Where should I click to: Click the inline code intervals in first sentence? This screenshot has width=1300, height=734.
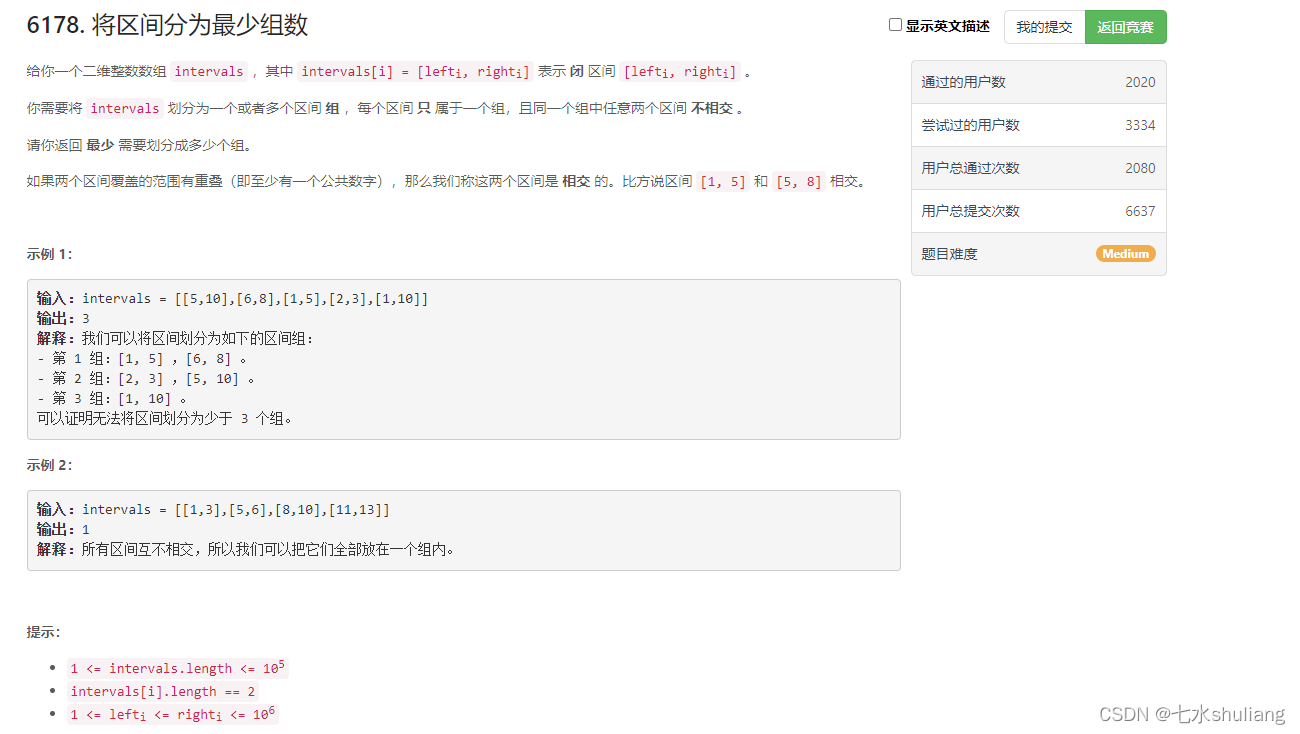[209, 71]
